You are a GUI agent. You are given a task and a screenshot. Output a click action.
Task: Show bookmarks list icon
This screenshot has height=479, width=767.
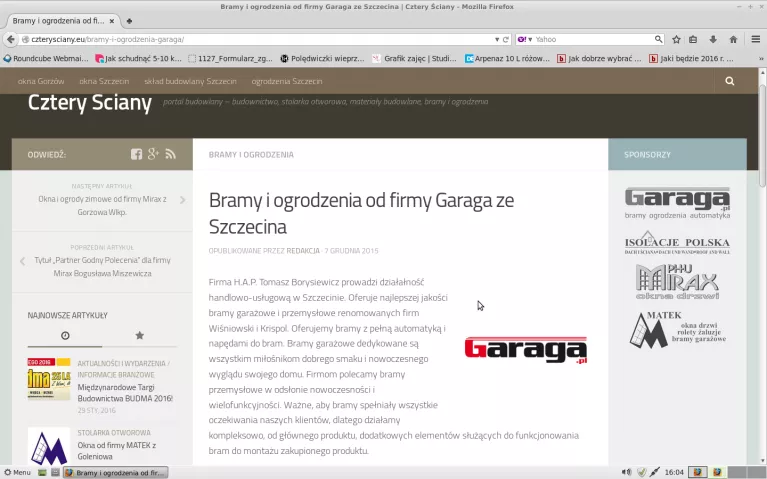coord(693,39)
